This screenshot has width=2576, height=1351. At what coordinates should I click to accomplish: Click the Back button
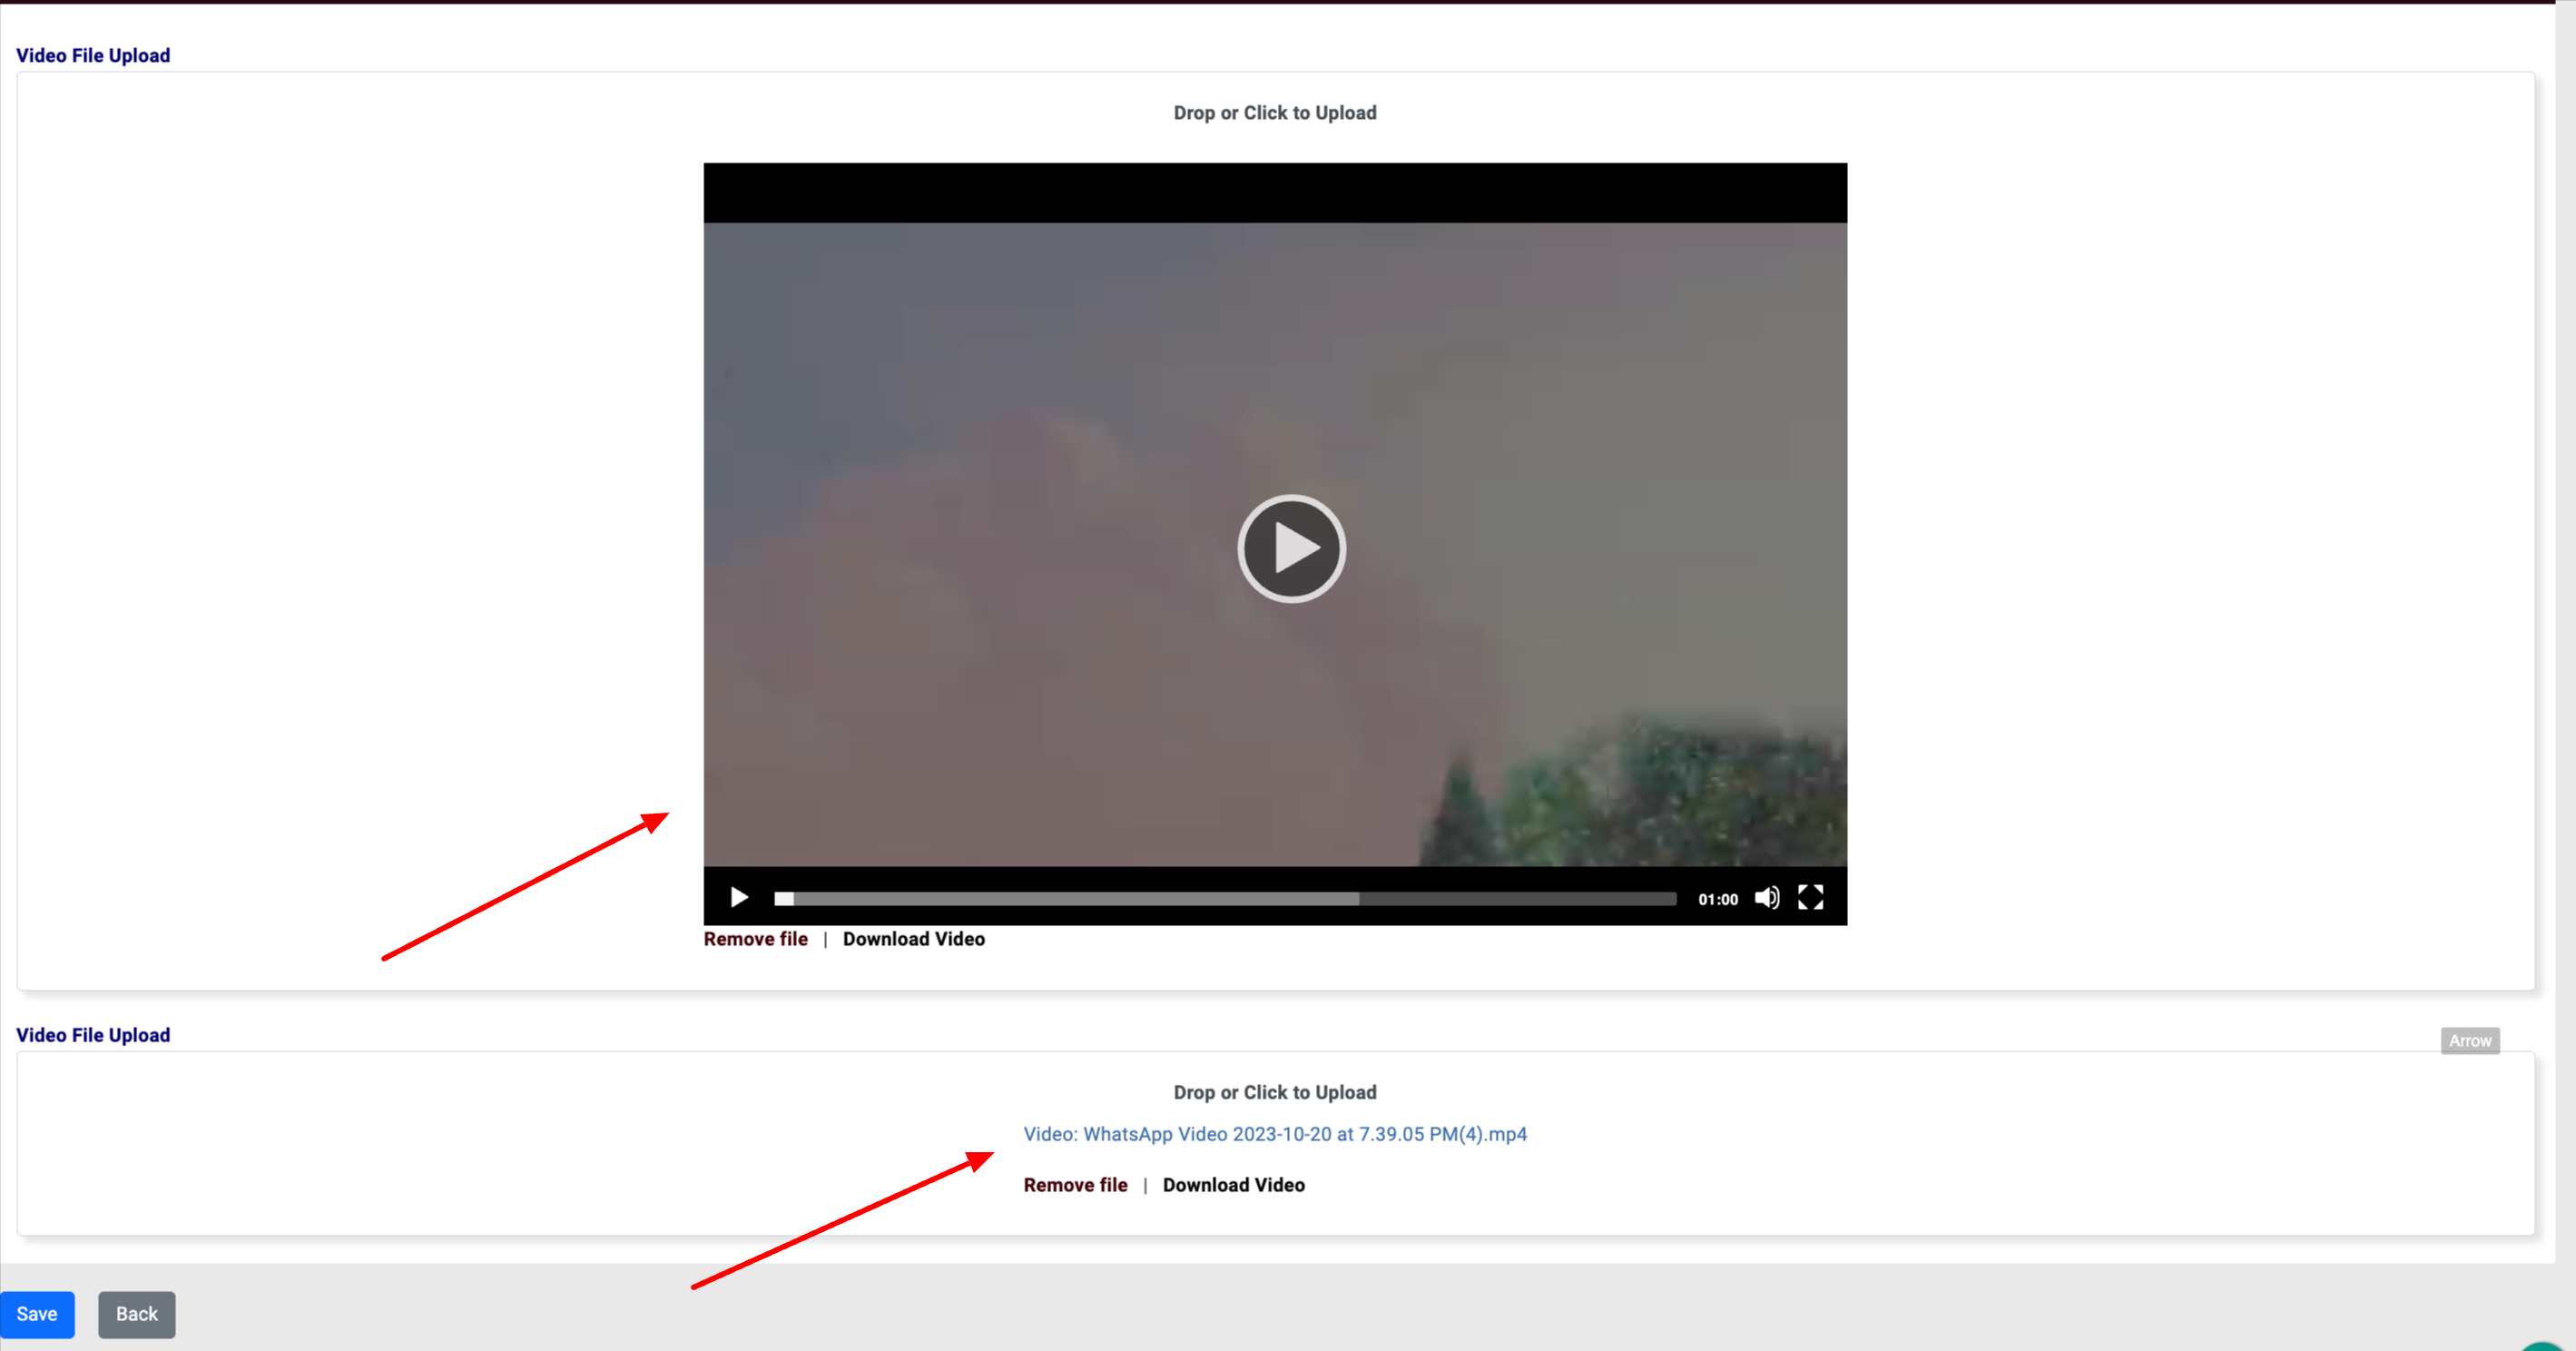[136, 1314]
